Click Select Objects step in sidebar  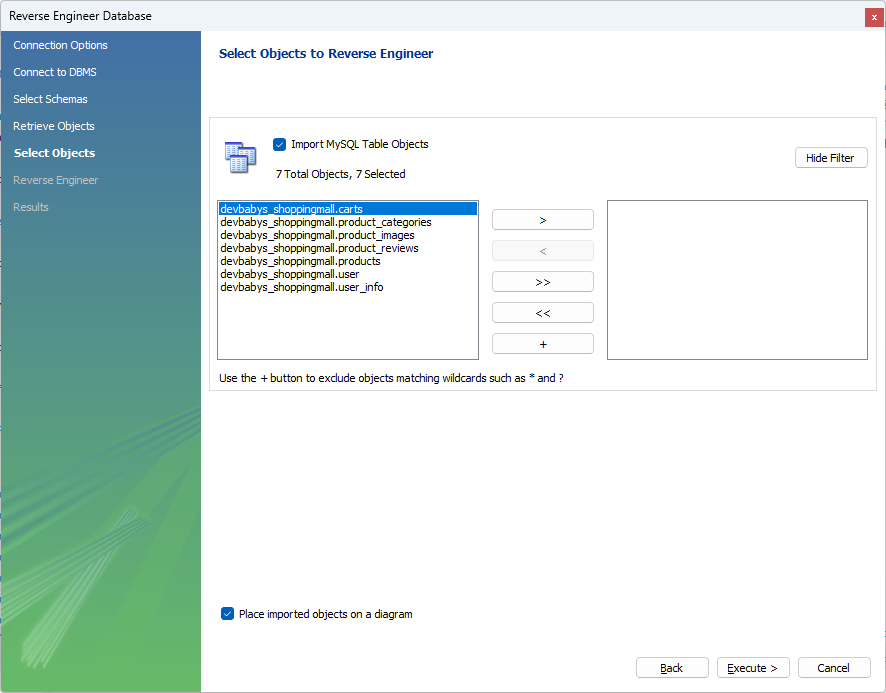54,153
